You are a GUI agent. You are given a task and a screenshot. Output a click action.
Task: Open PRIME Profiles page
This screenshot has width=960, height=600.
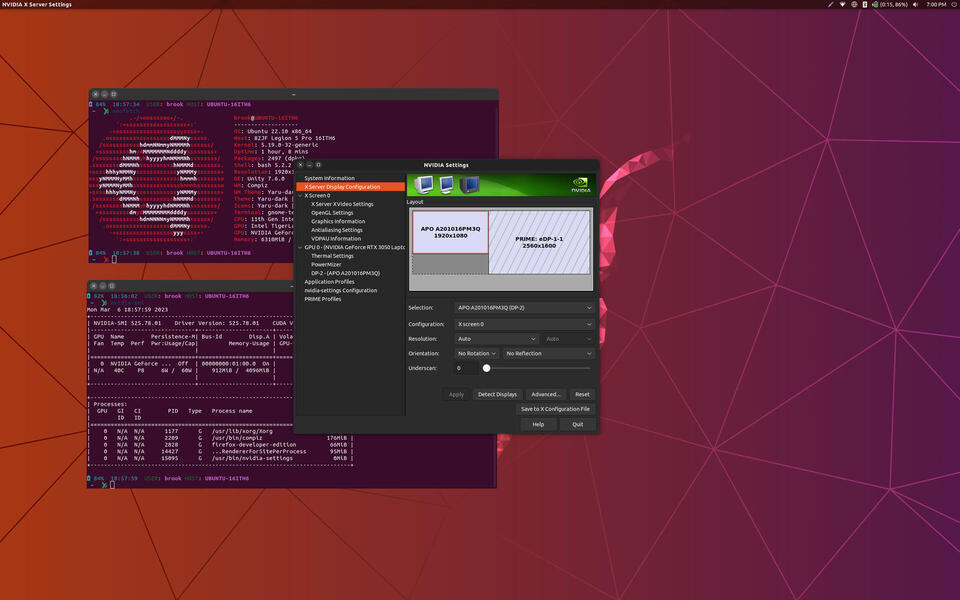point(323,299)
